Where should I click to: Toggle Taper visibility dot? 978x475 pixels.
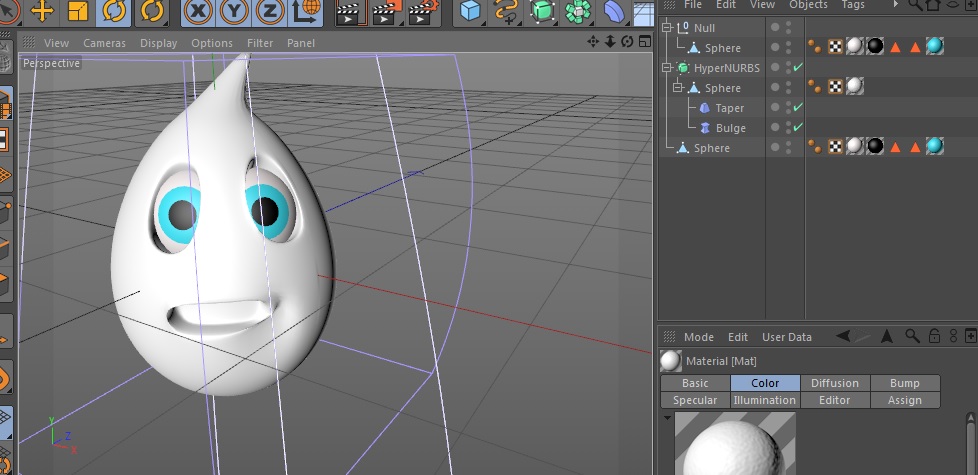775,107
